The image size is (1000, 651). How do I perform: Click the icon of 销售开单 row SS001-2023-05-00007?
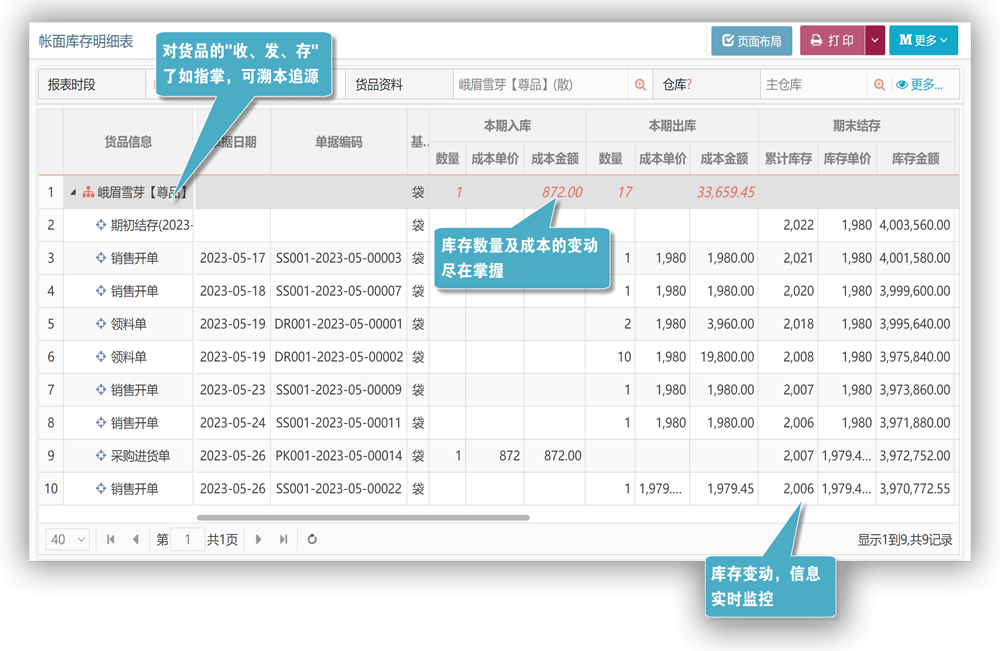point(101,291)
